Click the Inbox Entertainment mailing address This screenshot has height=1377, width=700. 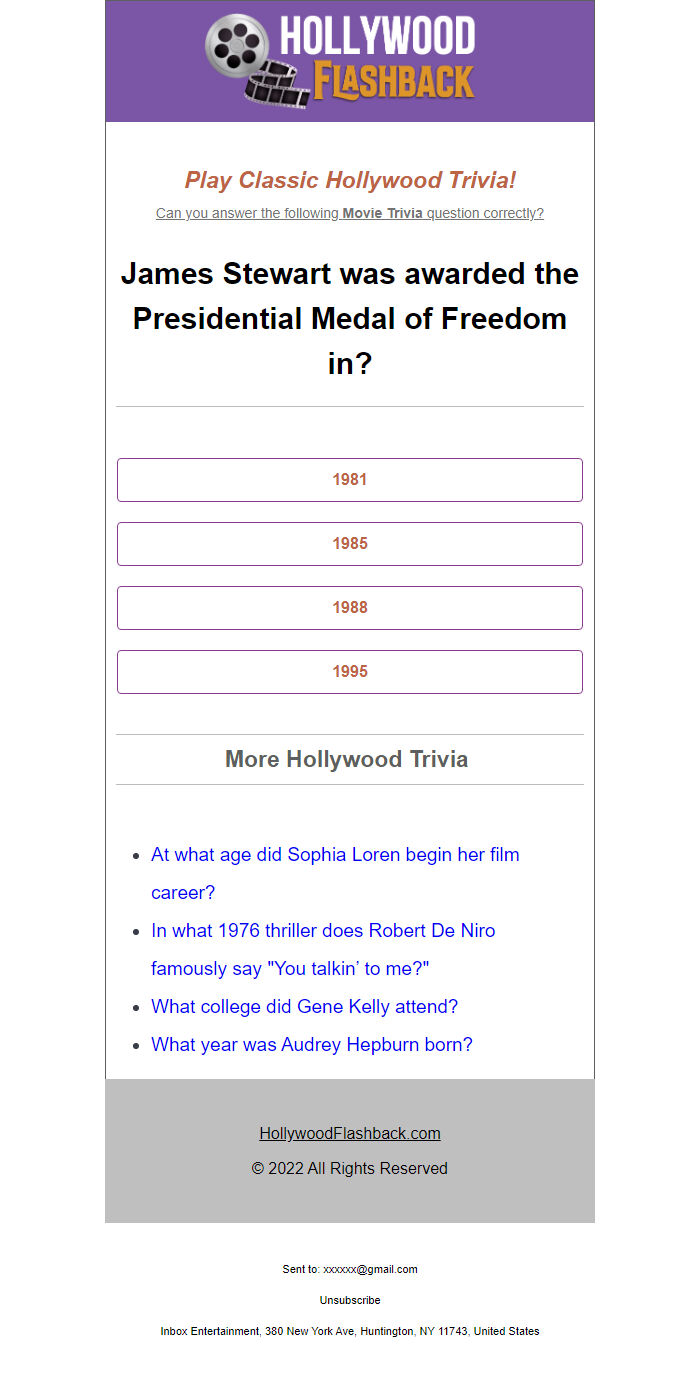coord(350,1331)
